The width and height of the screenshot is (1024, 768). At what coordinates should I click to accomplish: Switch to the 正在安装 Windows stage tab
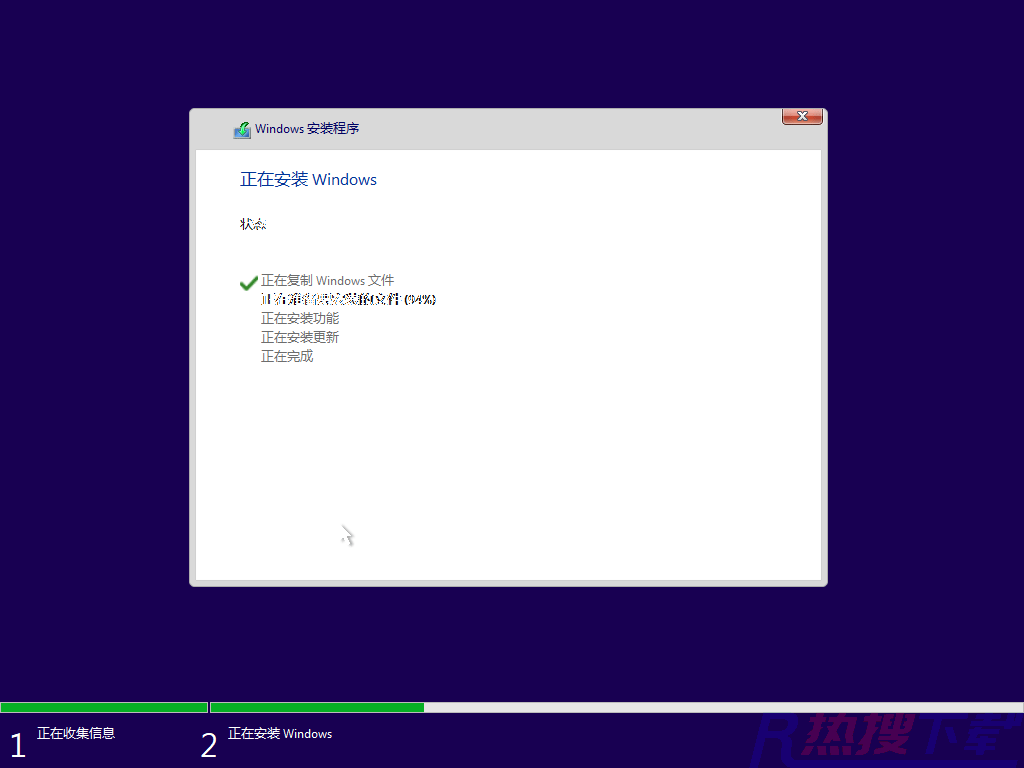pyautogui.click(x=280, y=733)
